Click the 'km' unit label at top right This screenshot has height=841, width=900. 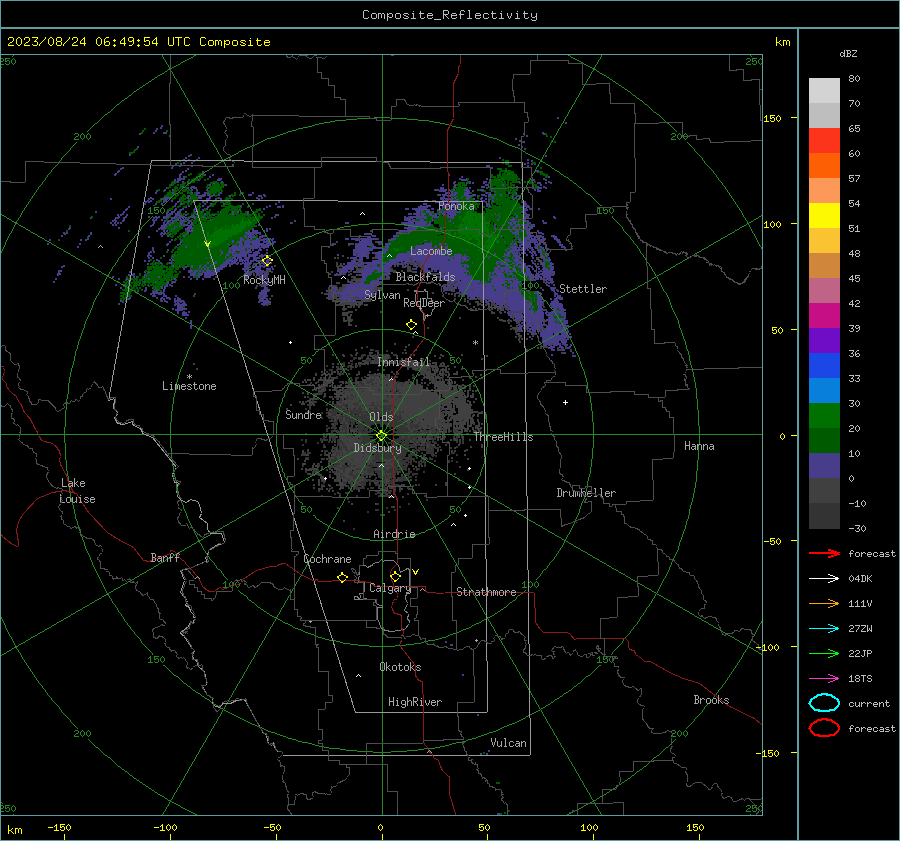(782, 42)
